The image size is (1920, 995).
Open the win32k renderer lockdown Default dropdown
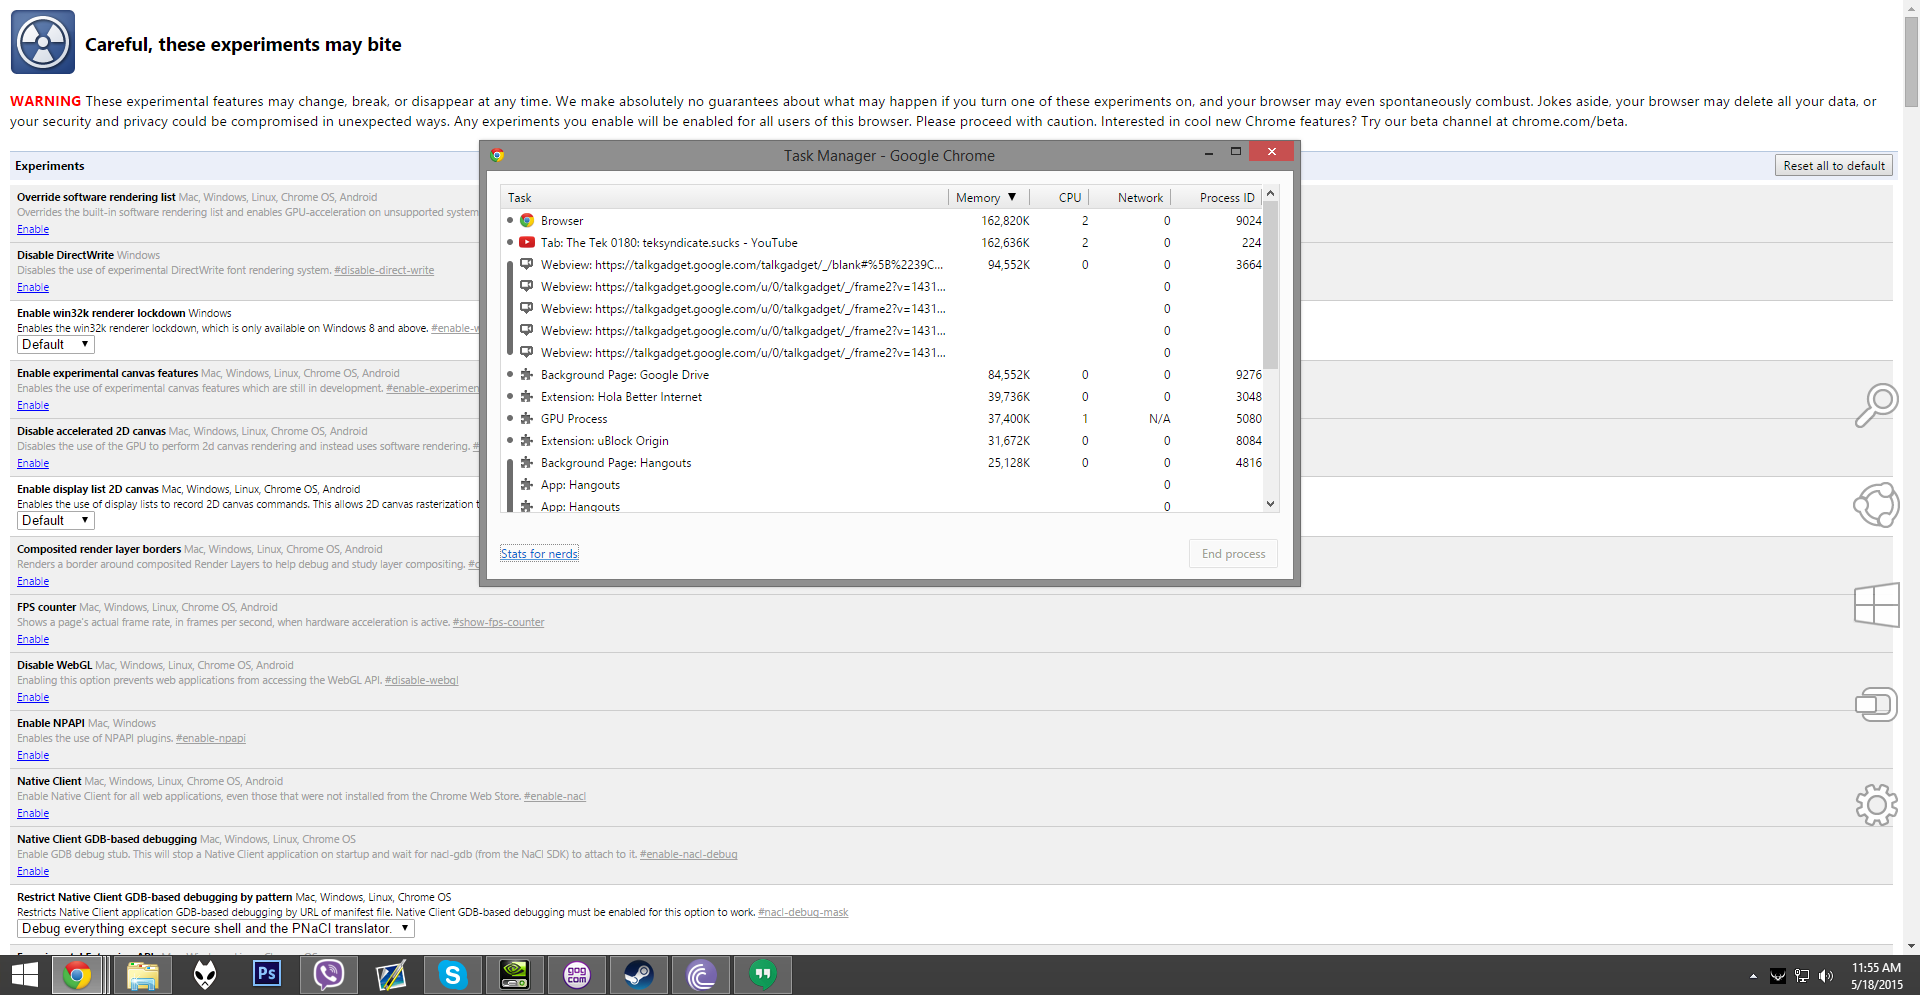click(56, 345)
